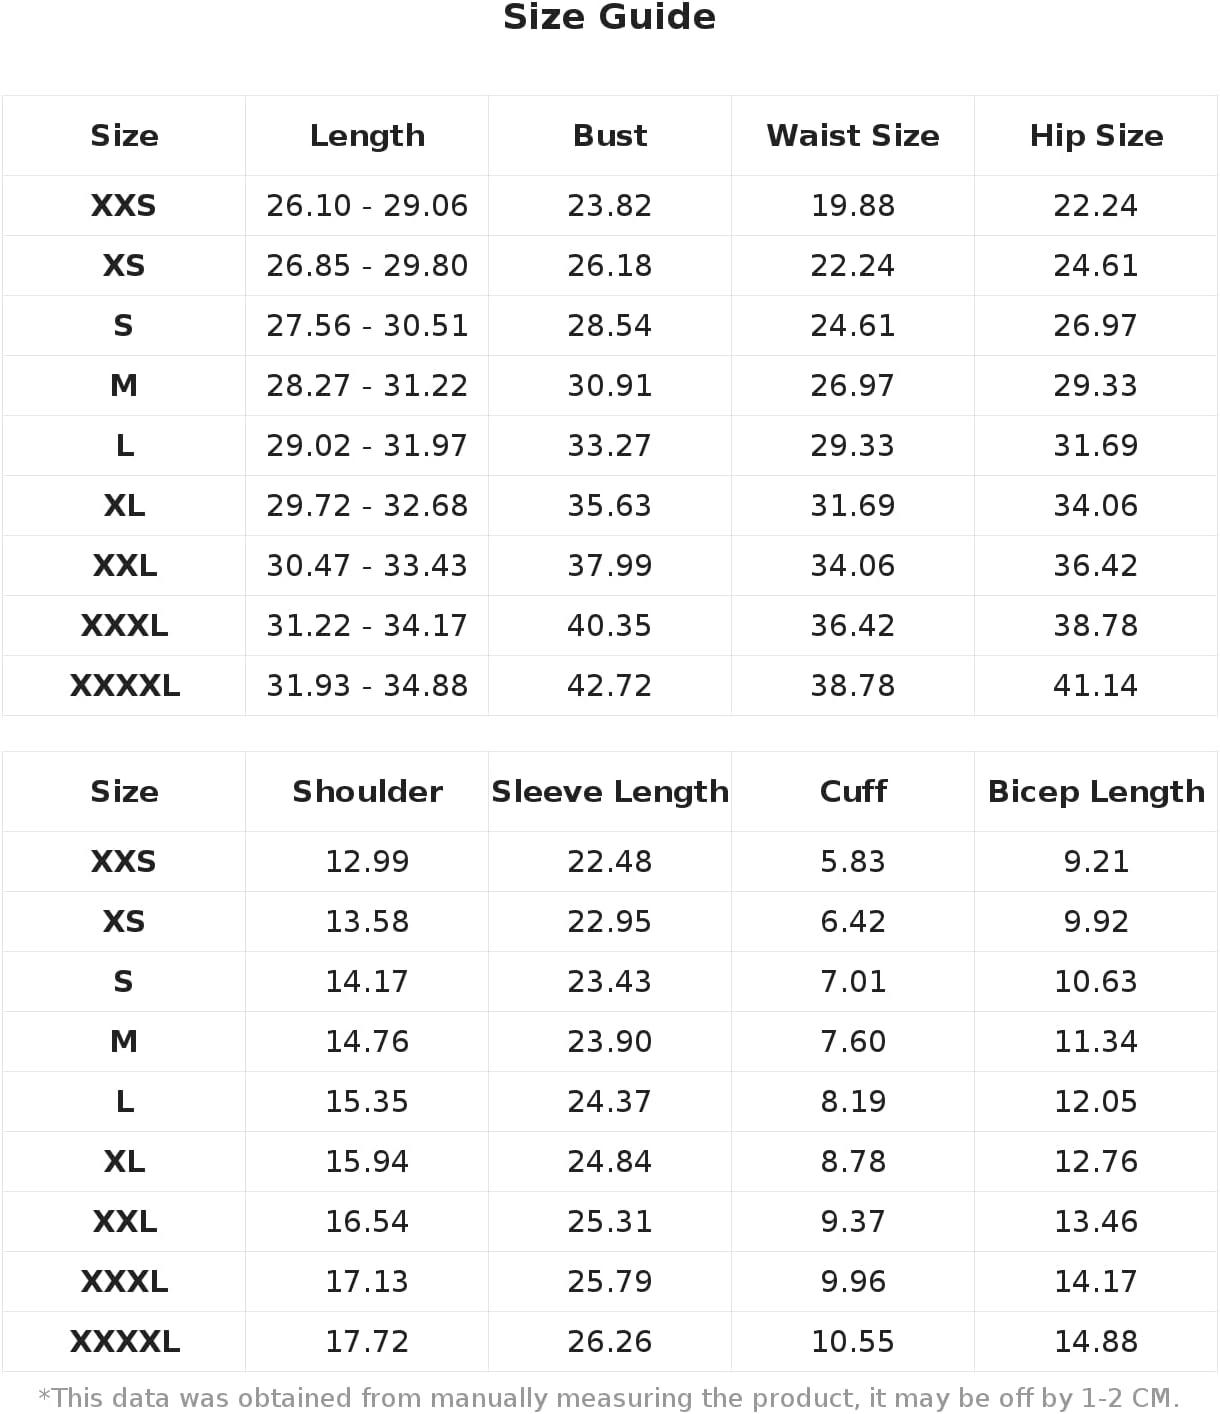Select the Shoulder column header
1220x1414 pixels.
pyautogui.click(x=367, y=792)
